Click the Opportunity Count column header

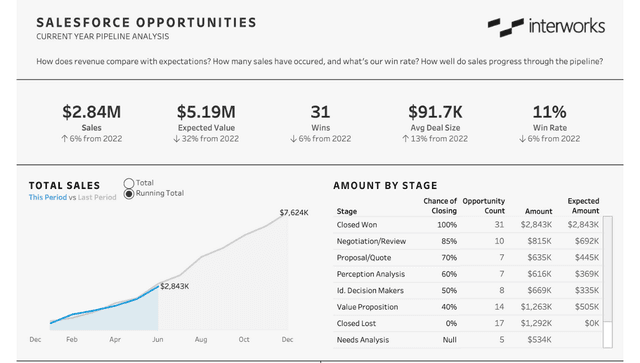(x=484, y=206)
